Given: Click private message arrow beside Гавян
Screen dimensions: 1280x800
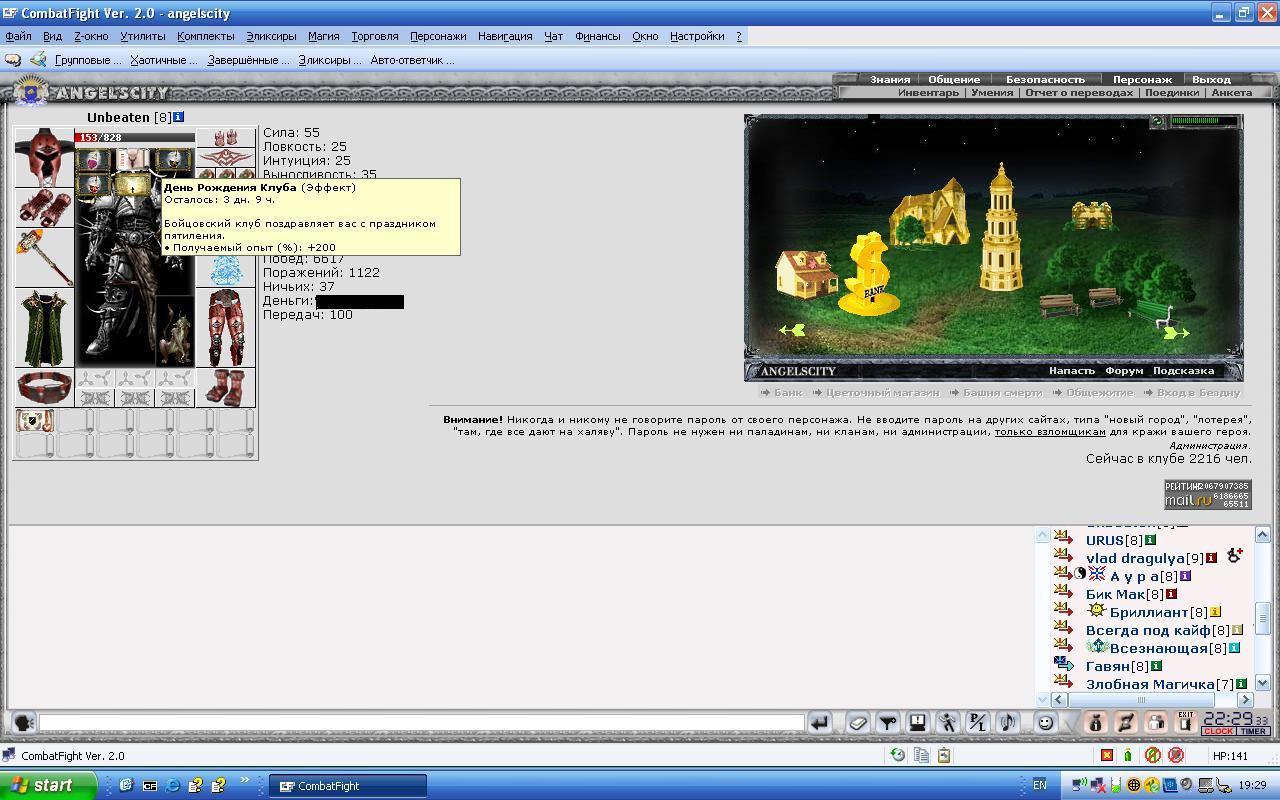Looking at the screenshot, I should pyautogui.click(x=1063, y=665).
